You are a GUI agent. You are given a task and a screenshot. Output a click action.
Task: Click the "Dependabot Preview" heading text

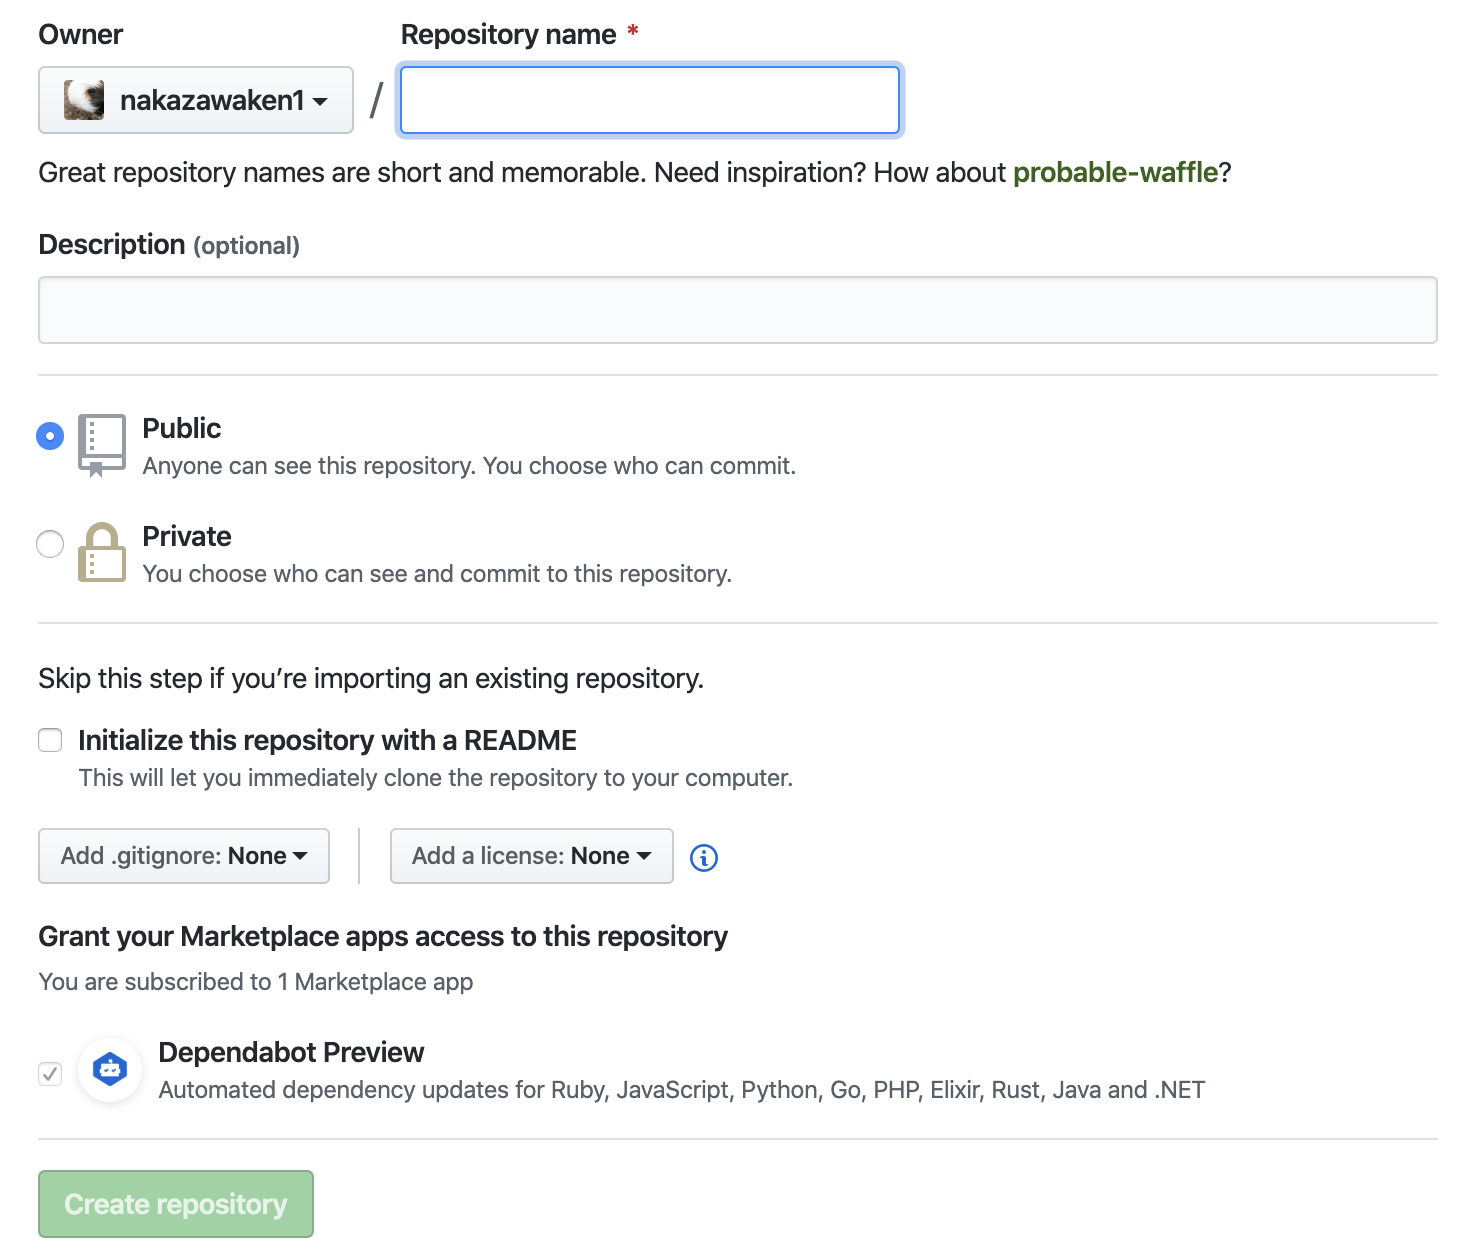(291, 1052)
